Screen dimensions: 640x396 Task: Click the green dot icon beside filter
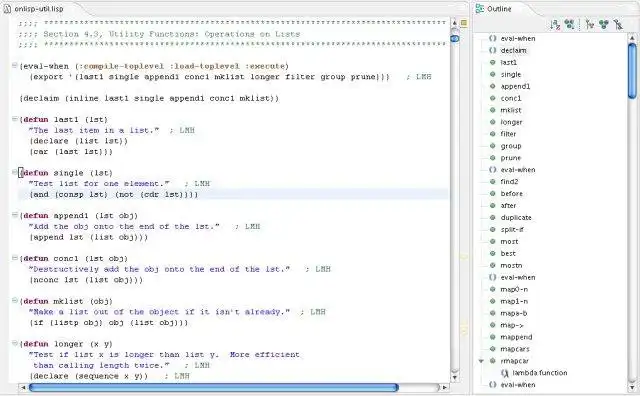[x=493, y=134]
